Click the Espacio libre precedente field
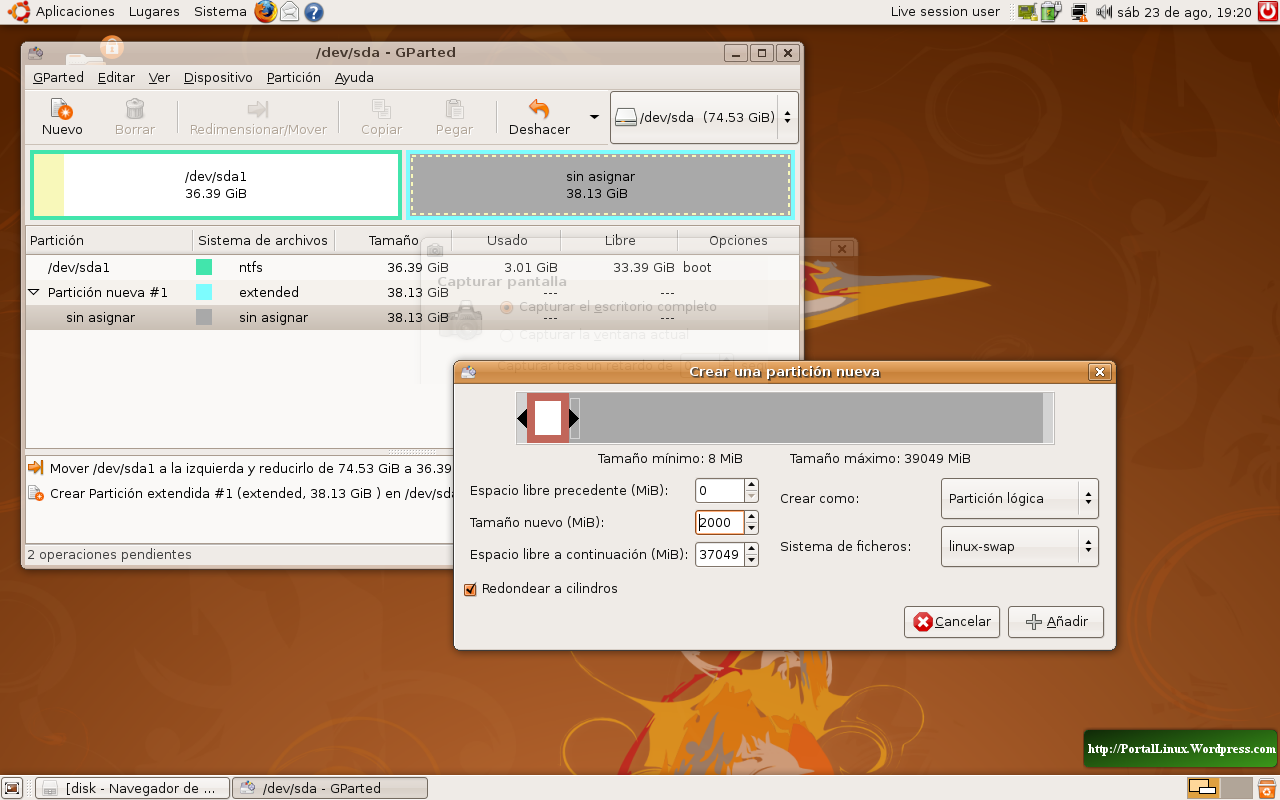Image resolution: width=1280 pixels, height=800 pixels. 719,490
